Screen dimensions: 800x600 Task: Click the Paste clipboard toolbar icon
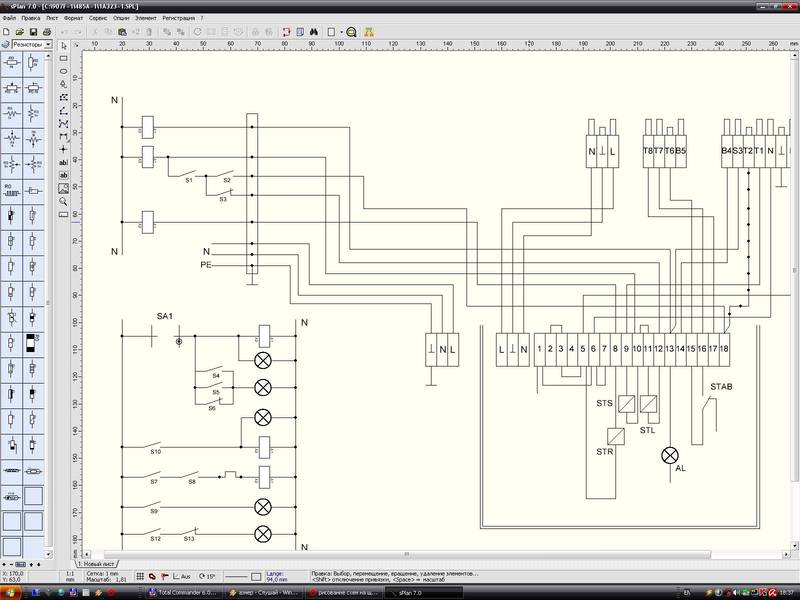[122, 32]
